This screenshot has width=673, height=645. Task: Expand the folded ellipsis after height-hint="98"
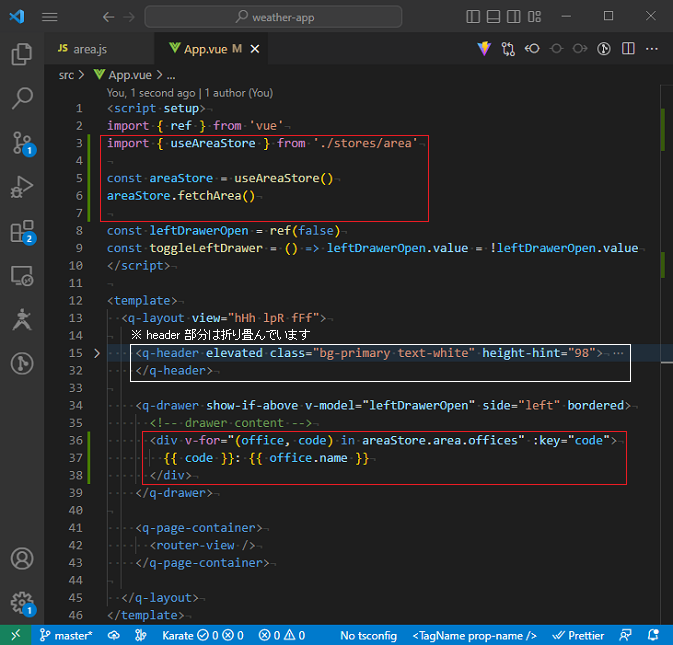[618, 353]
